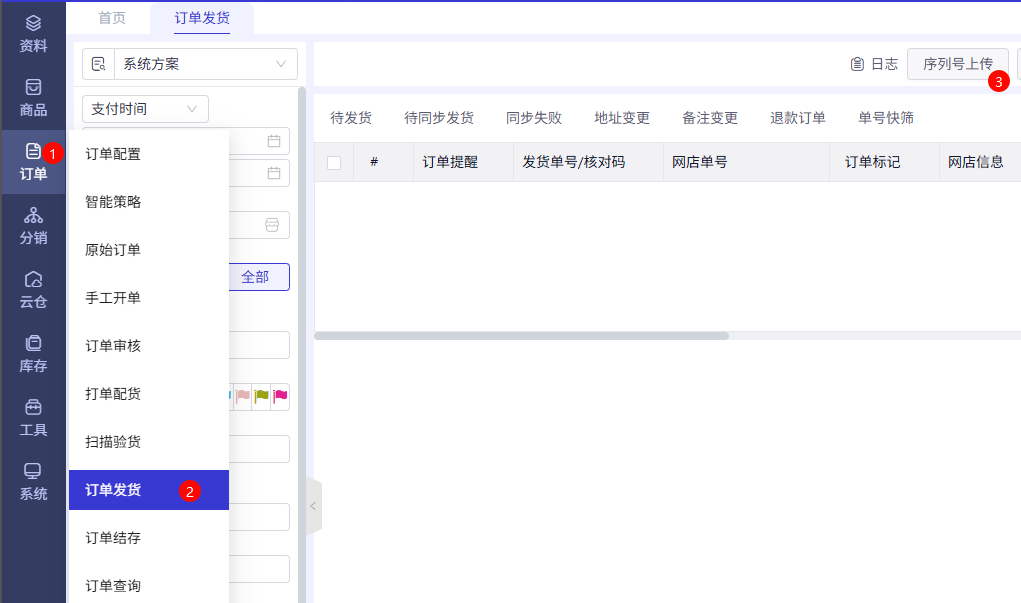Choose 扫描验货 from the order menu
The image size is (1021, 603).
(x=149, y=442)
